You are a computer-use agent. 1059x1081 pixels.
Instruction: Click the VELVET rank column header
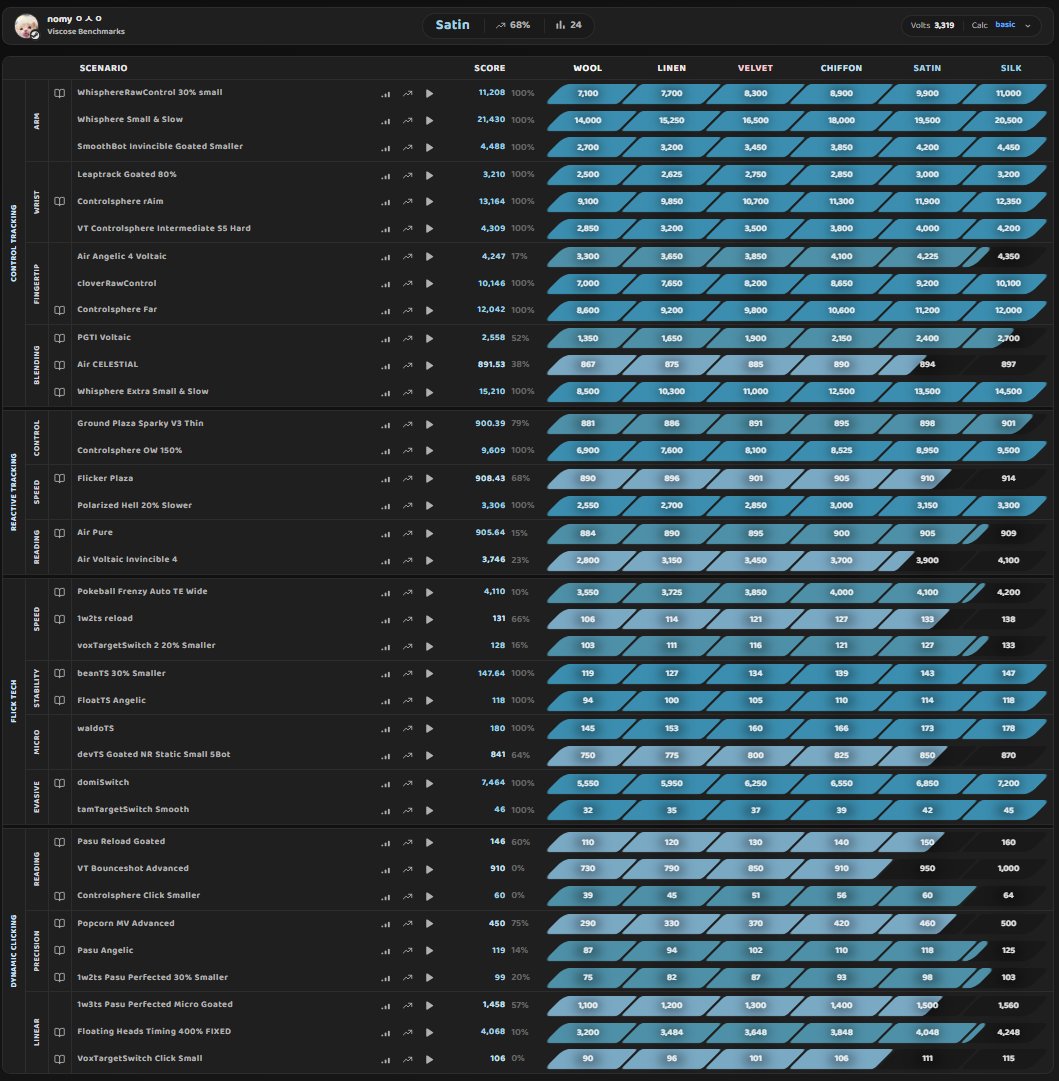coord(755,68)
